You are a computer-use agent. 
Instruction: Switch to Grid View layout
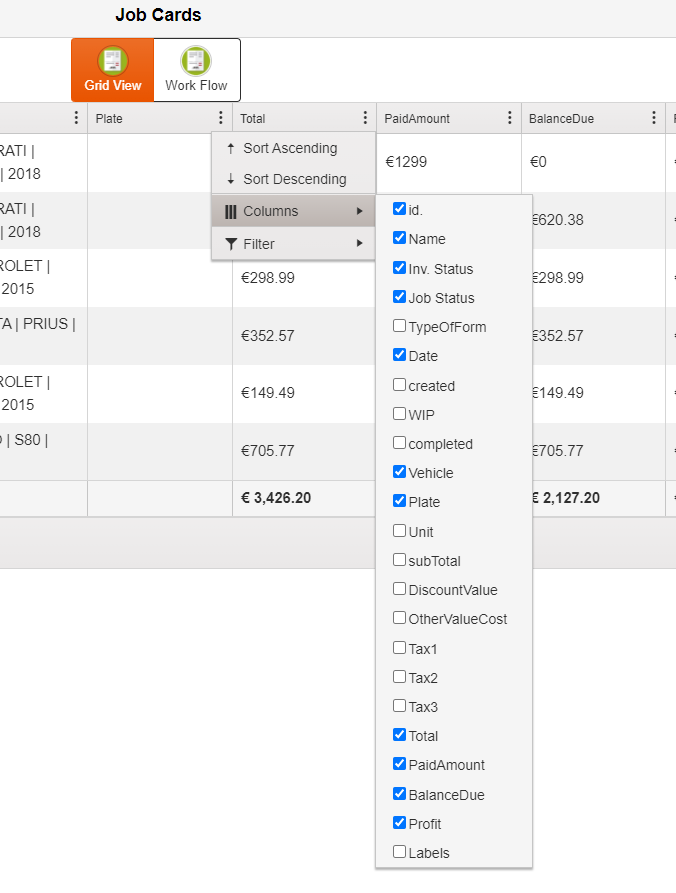pyautogui.click(x=112, y=70)
